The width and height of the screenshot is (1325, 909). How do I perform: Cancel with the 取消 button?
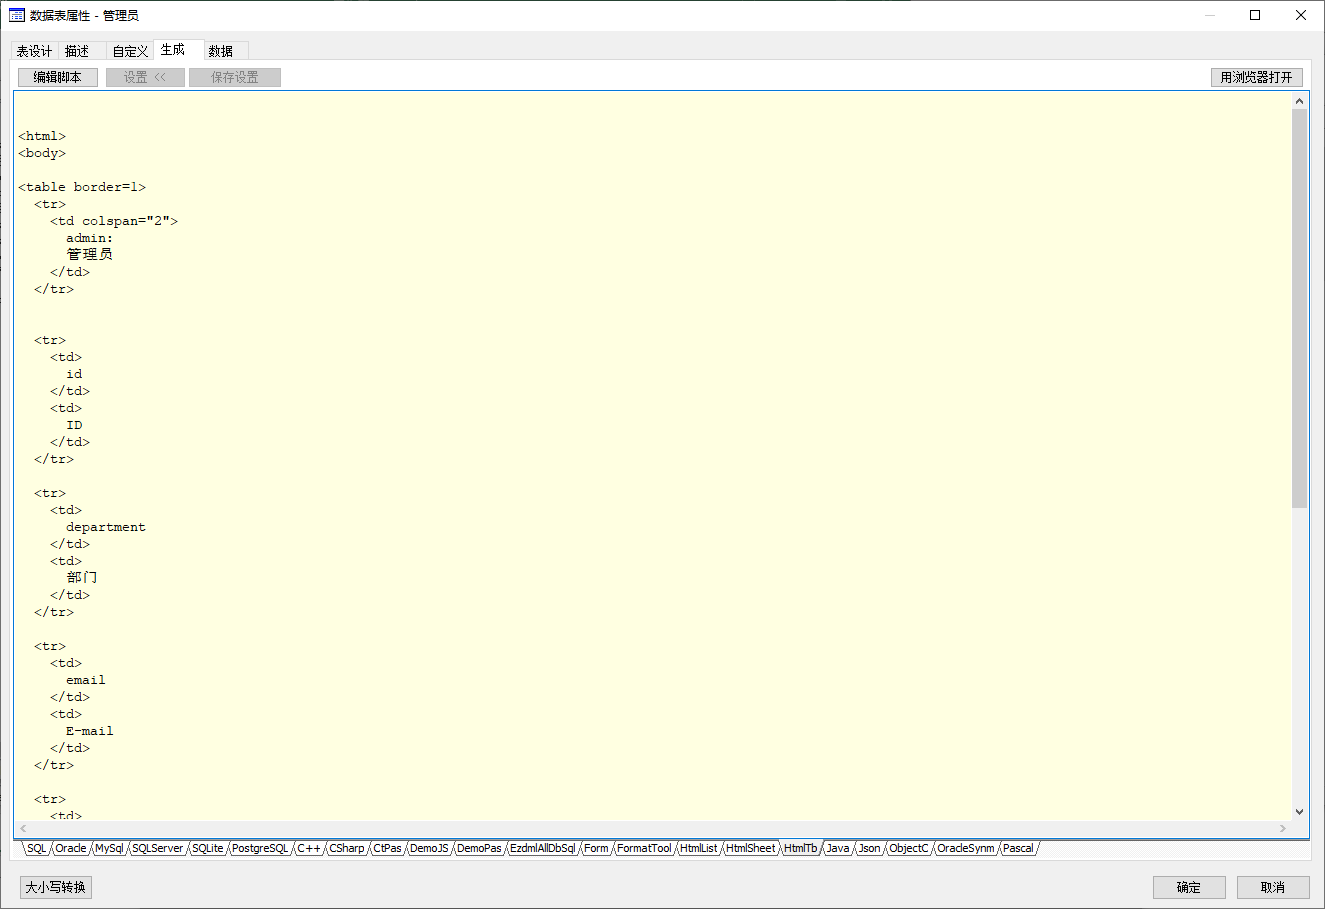pyautogui.click(x=1273, y=887)
